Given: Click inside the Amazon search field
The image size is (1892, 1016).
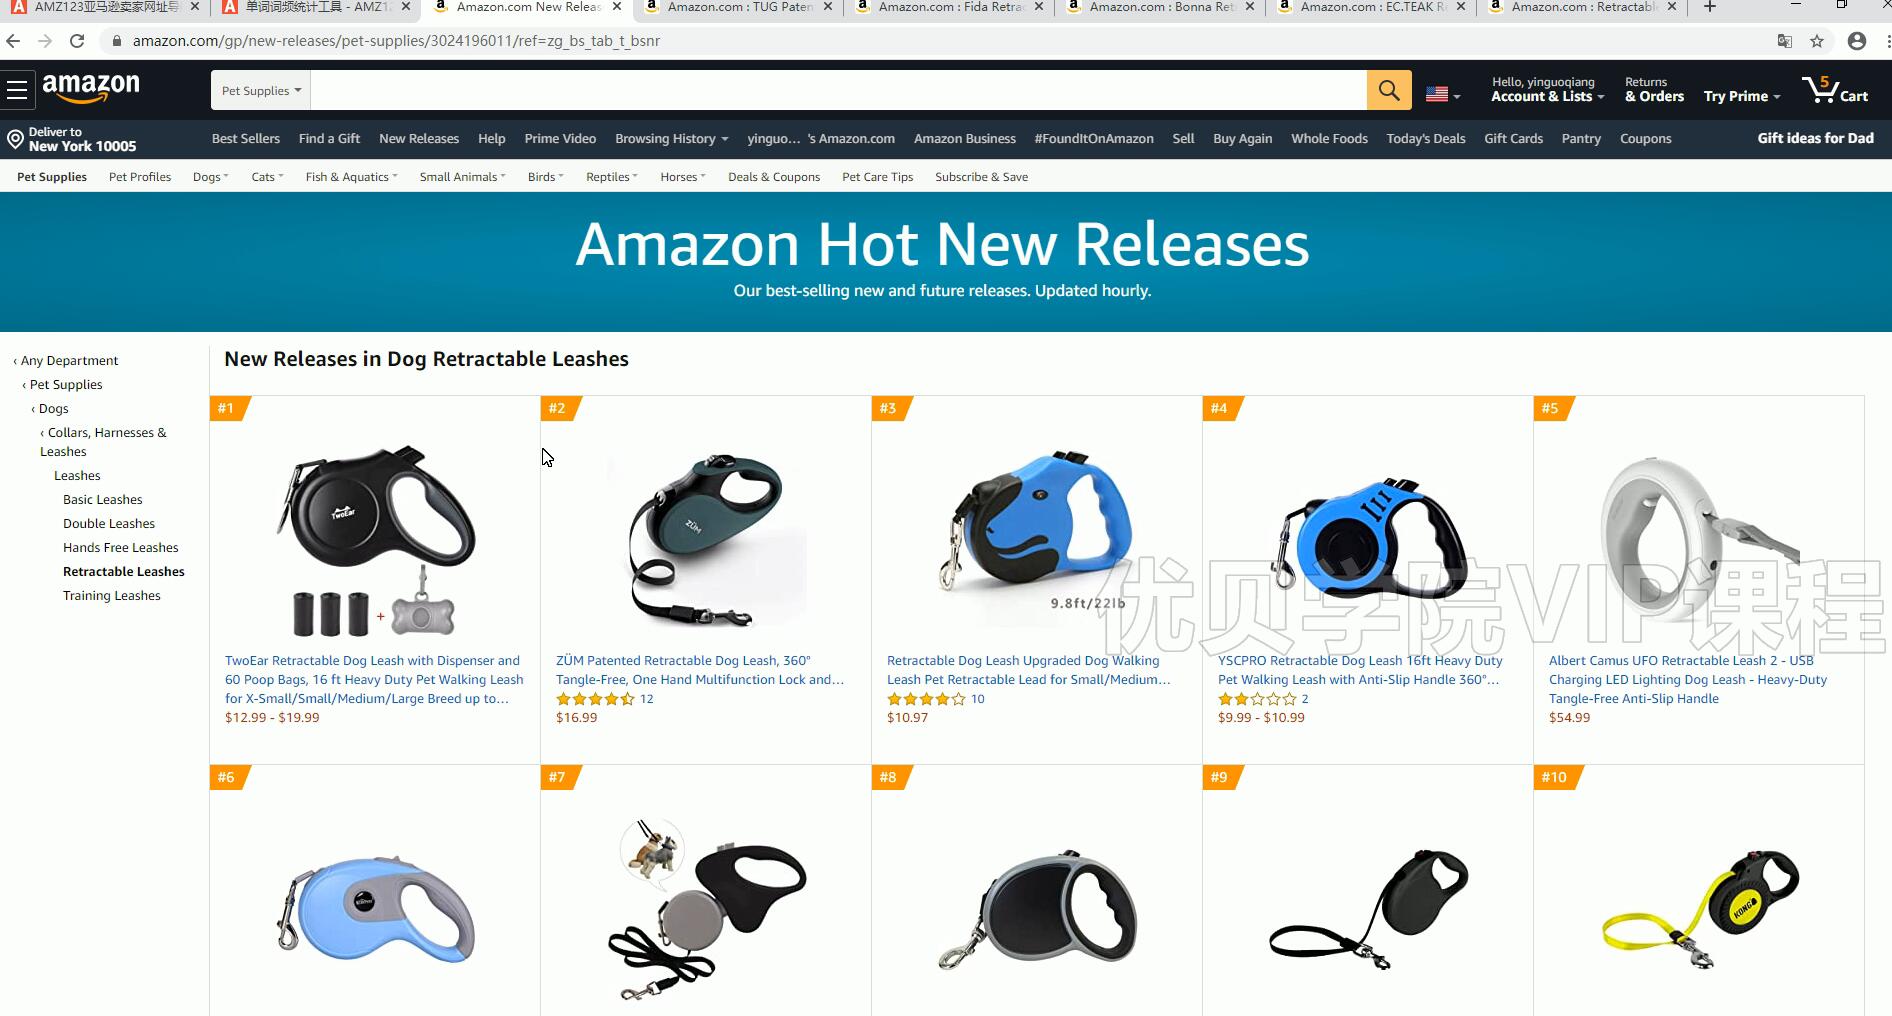Looking at the screenshot, I should pyautogui.click(x=838, y=90).
